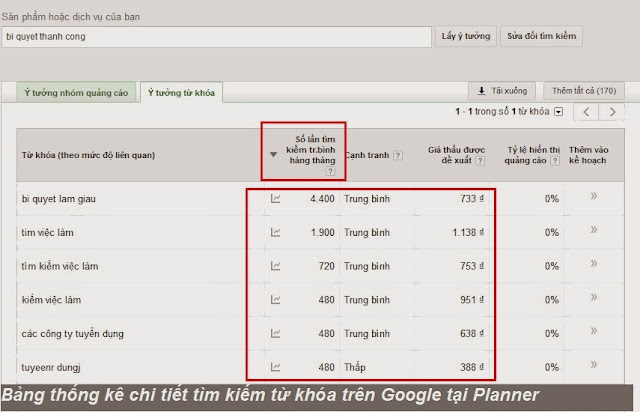The width and height of the screenshot is (640, 412).
Task: Click Sửa đổi tìm kiếm button
Action: coord(541,36)
